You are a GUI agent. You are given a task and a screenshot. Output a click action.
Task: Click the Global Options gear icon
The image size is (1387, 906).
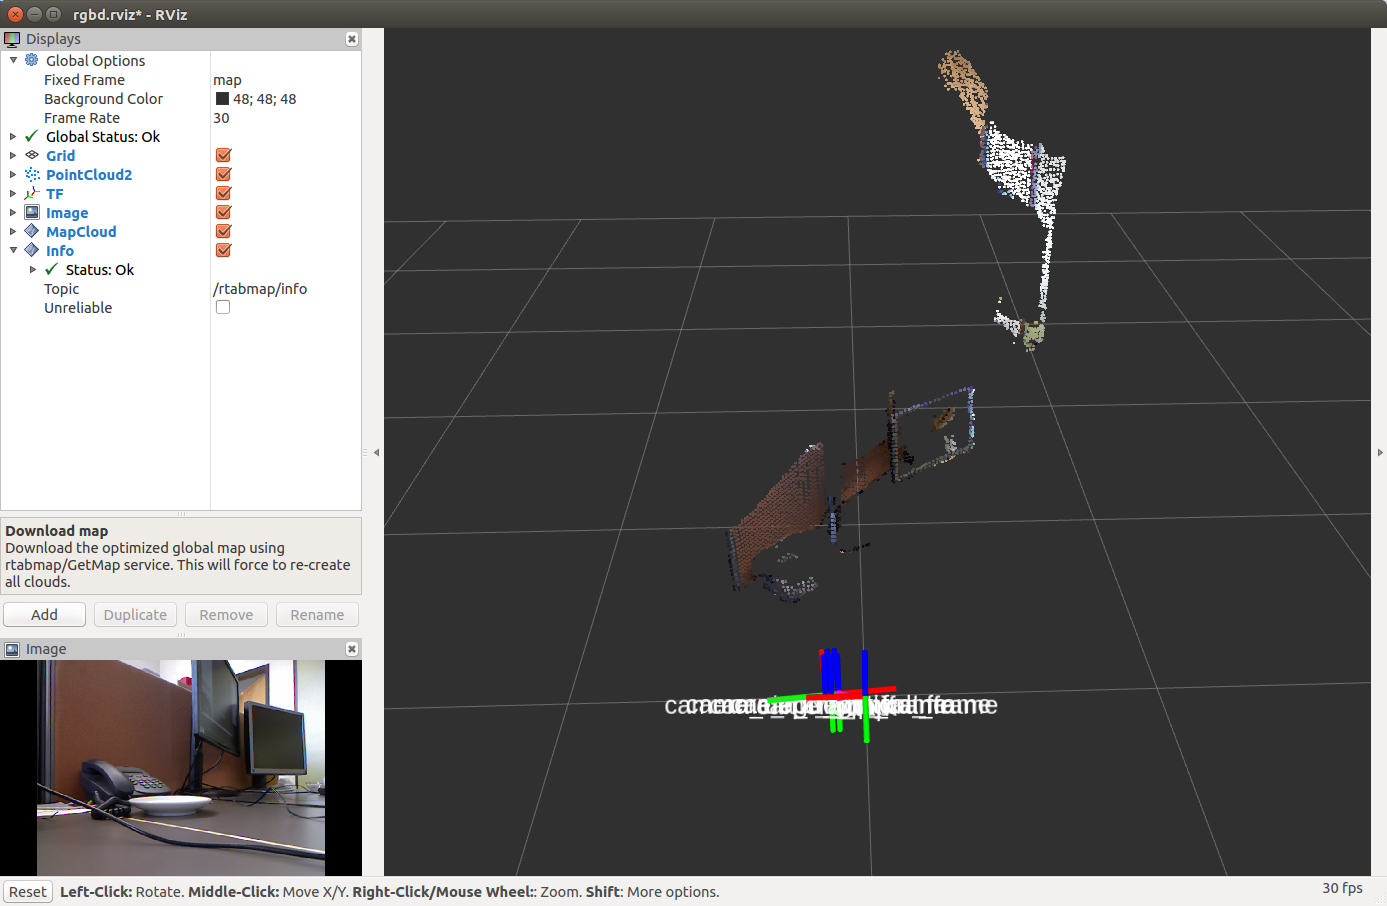(32, 60)
